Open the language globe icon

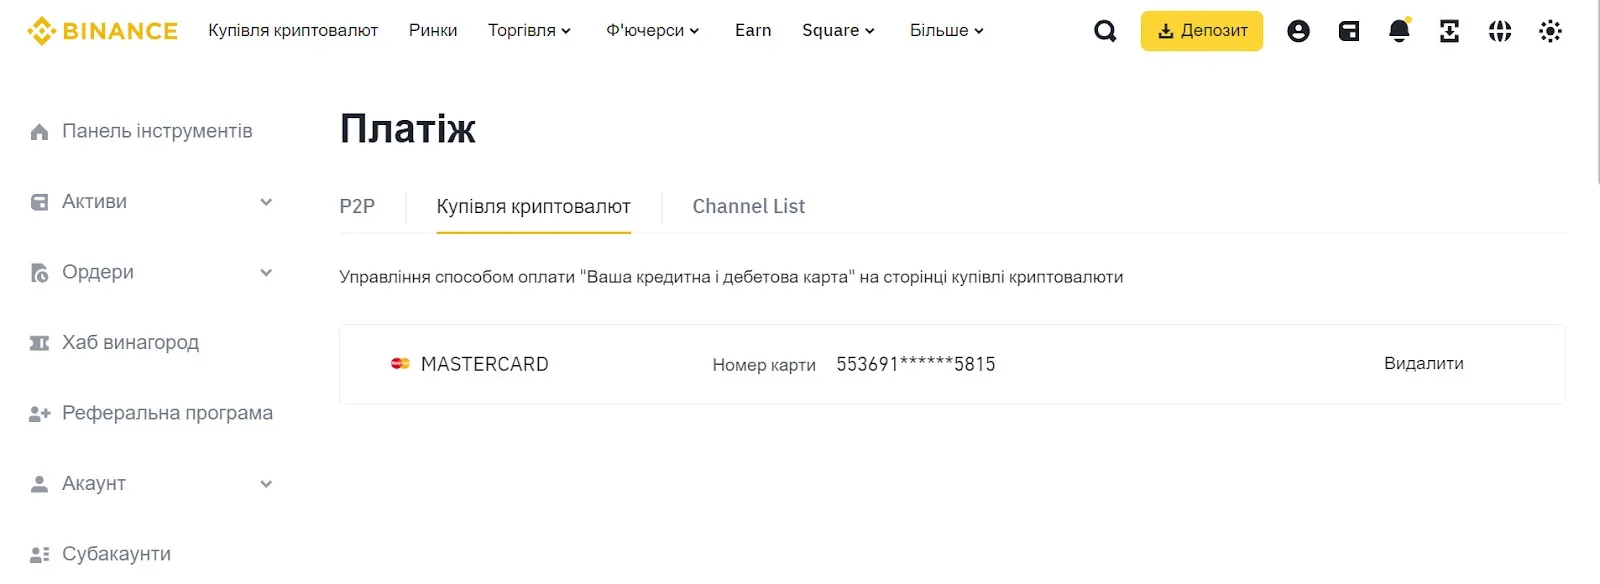[1500, 31]
